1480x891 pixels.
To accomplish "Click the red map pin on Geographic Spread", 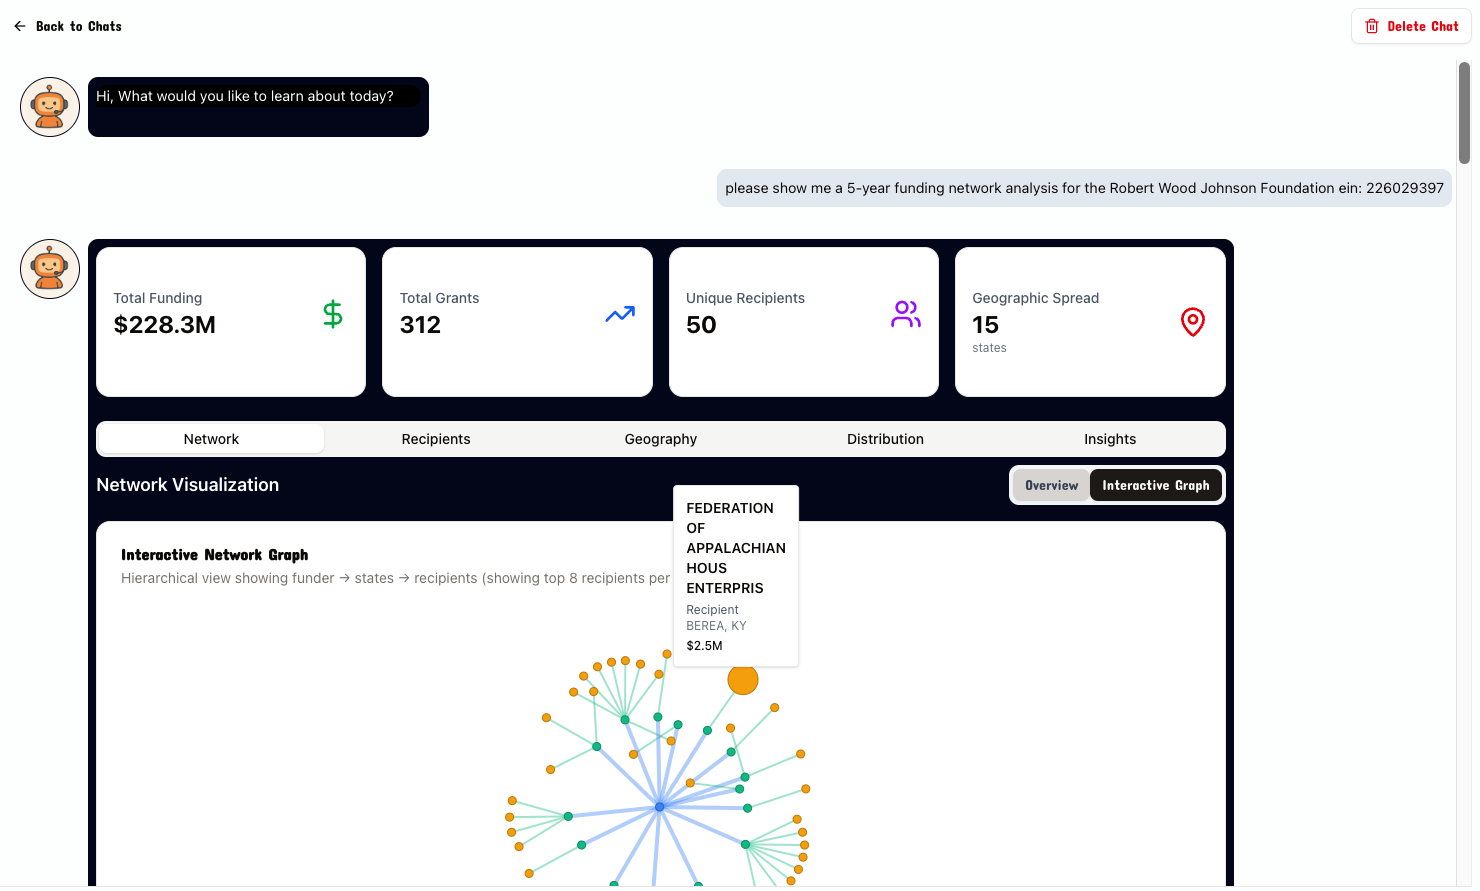I will tap(1193, 322).
